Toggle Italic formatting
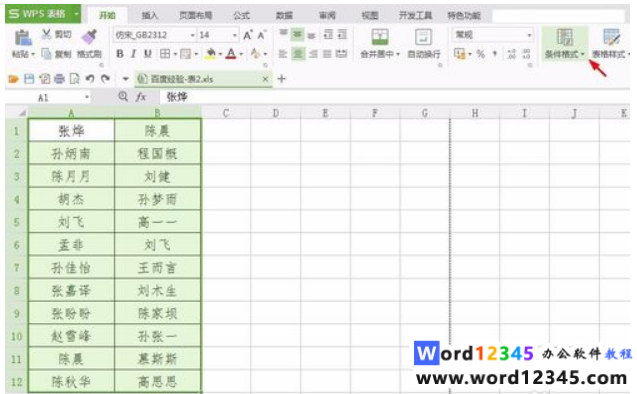 [133, 54]
